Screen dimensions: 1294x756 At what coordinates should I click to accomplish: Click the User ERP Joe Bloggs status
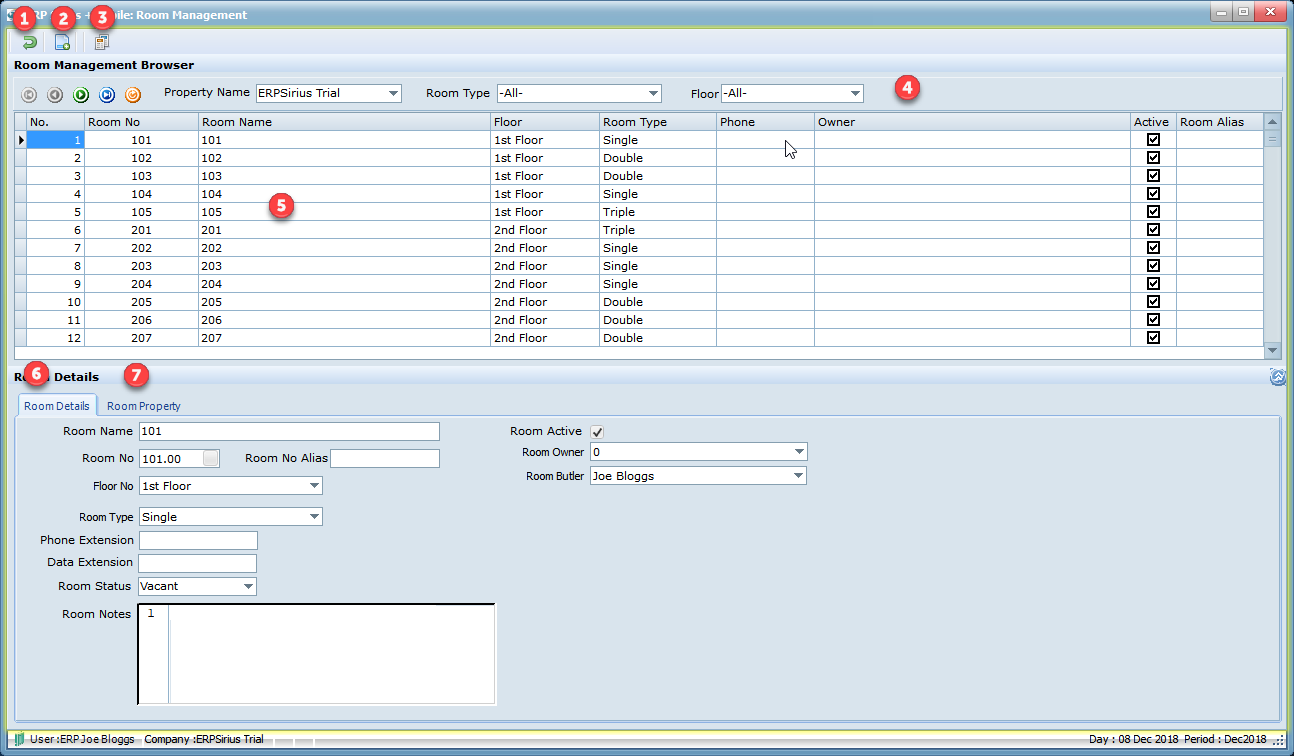click(x=82, y=739)
